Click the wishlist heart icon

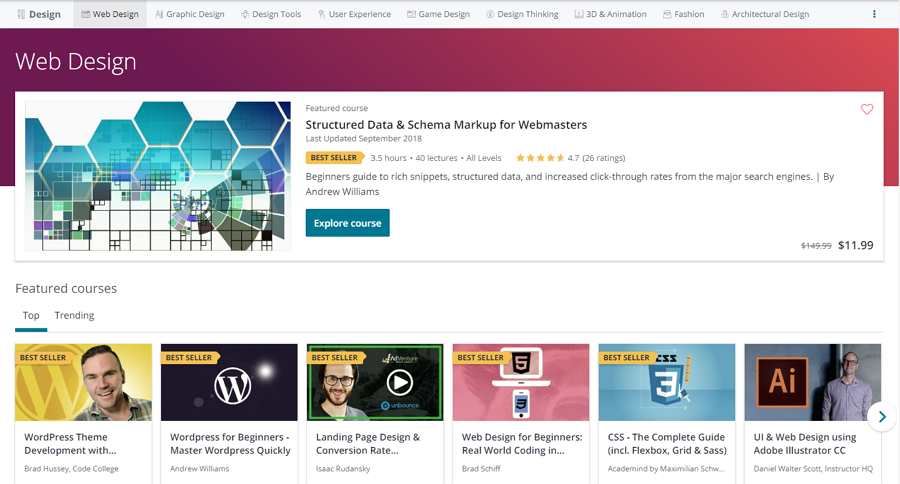tap(867, 109)
